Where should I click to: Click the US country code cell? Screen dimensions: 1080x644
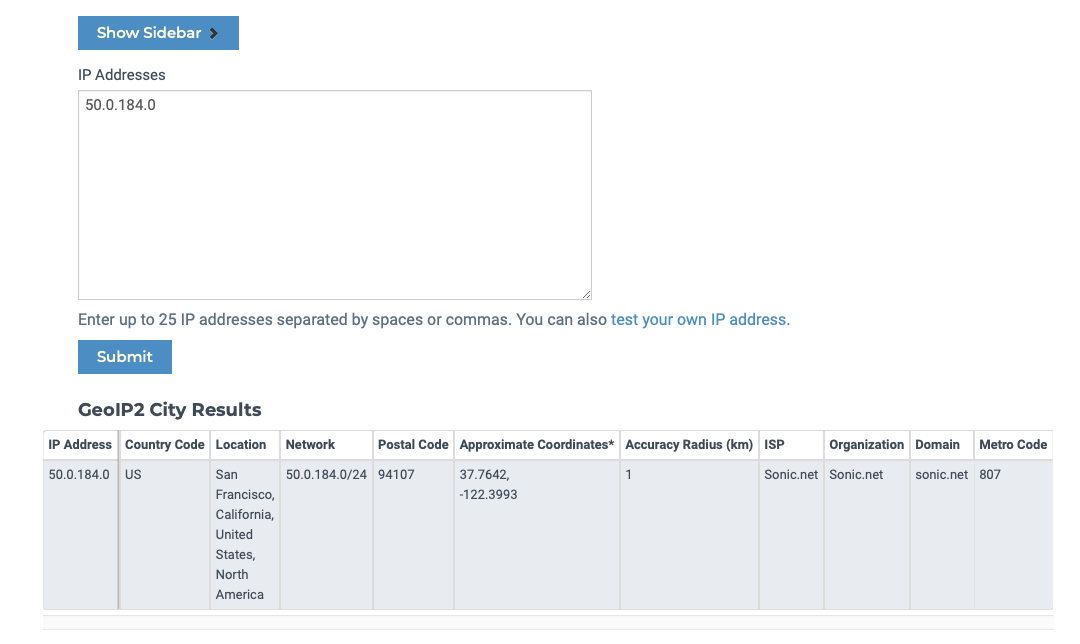[x=165, y=534]
